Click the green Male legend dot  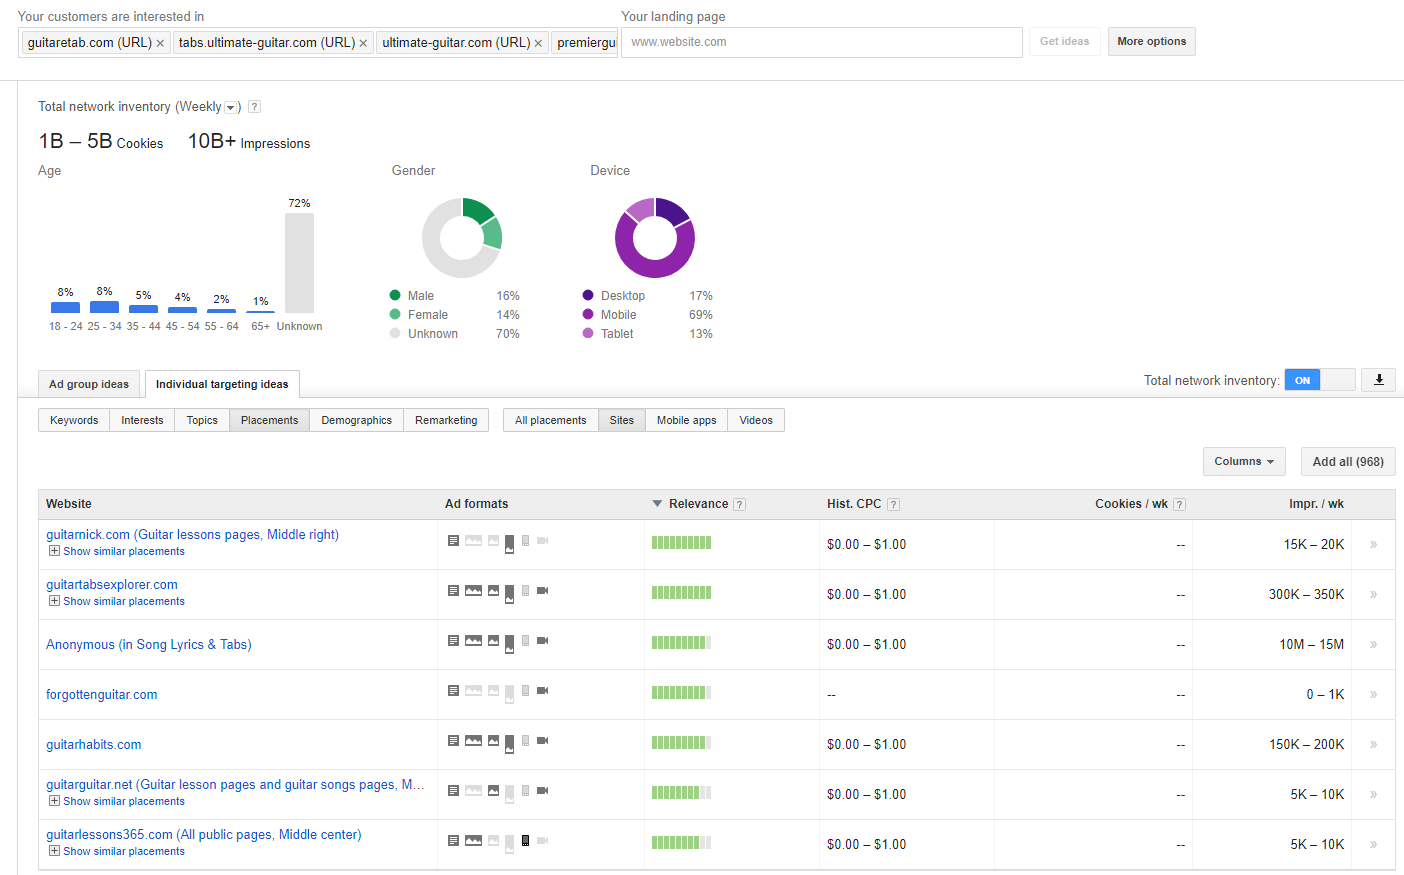point(395,295)
